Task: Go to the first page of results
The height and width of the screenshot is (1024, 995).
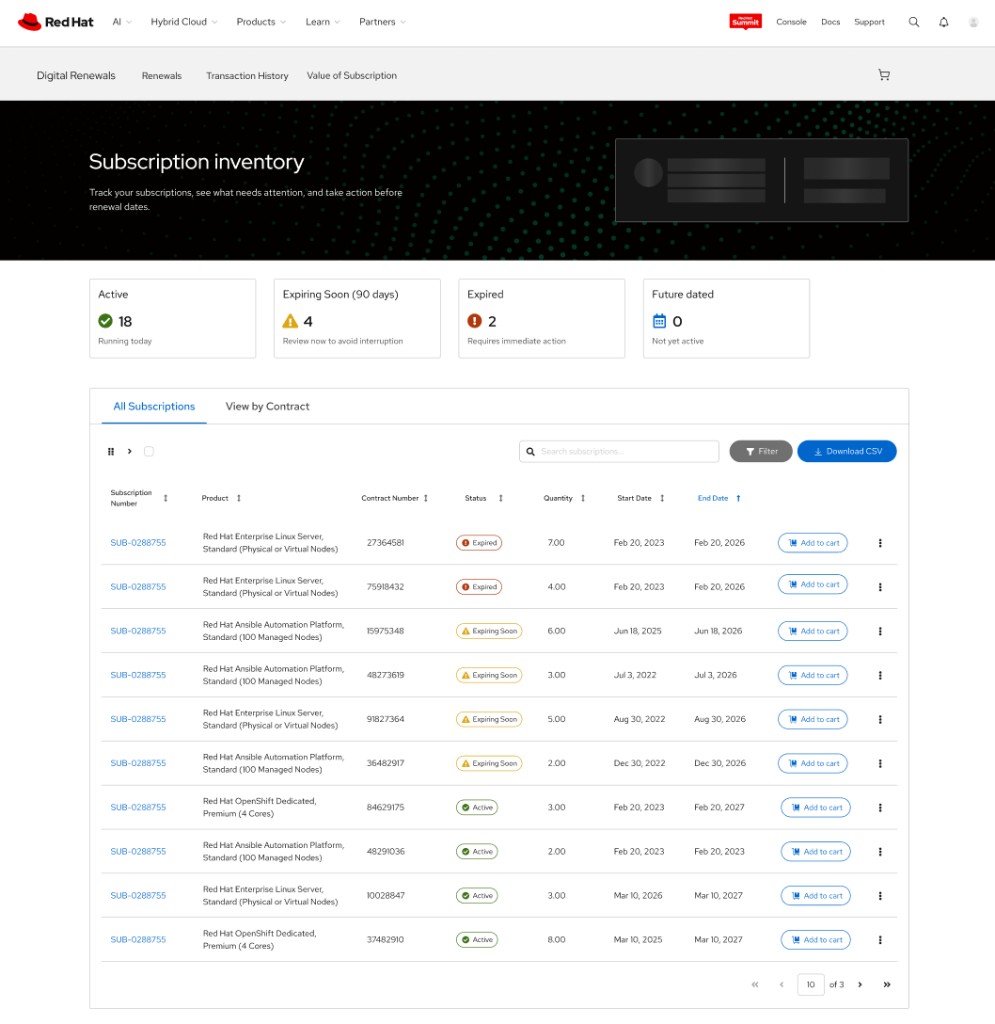Action: click(x=755, y=984)
